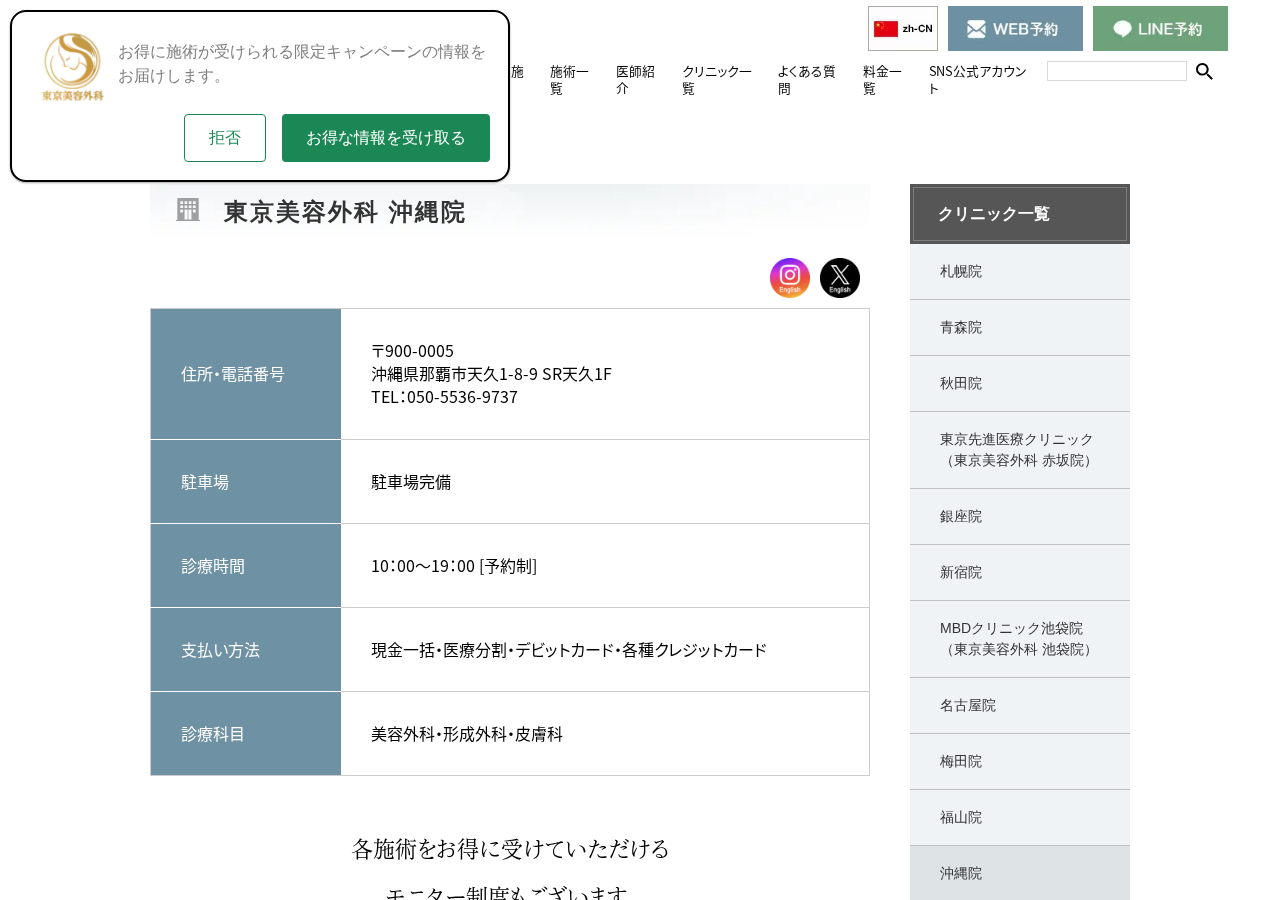Select 青森院 in the clinic list
Screen dimensions: 1280x900
[1020, 328]
